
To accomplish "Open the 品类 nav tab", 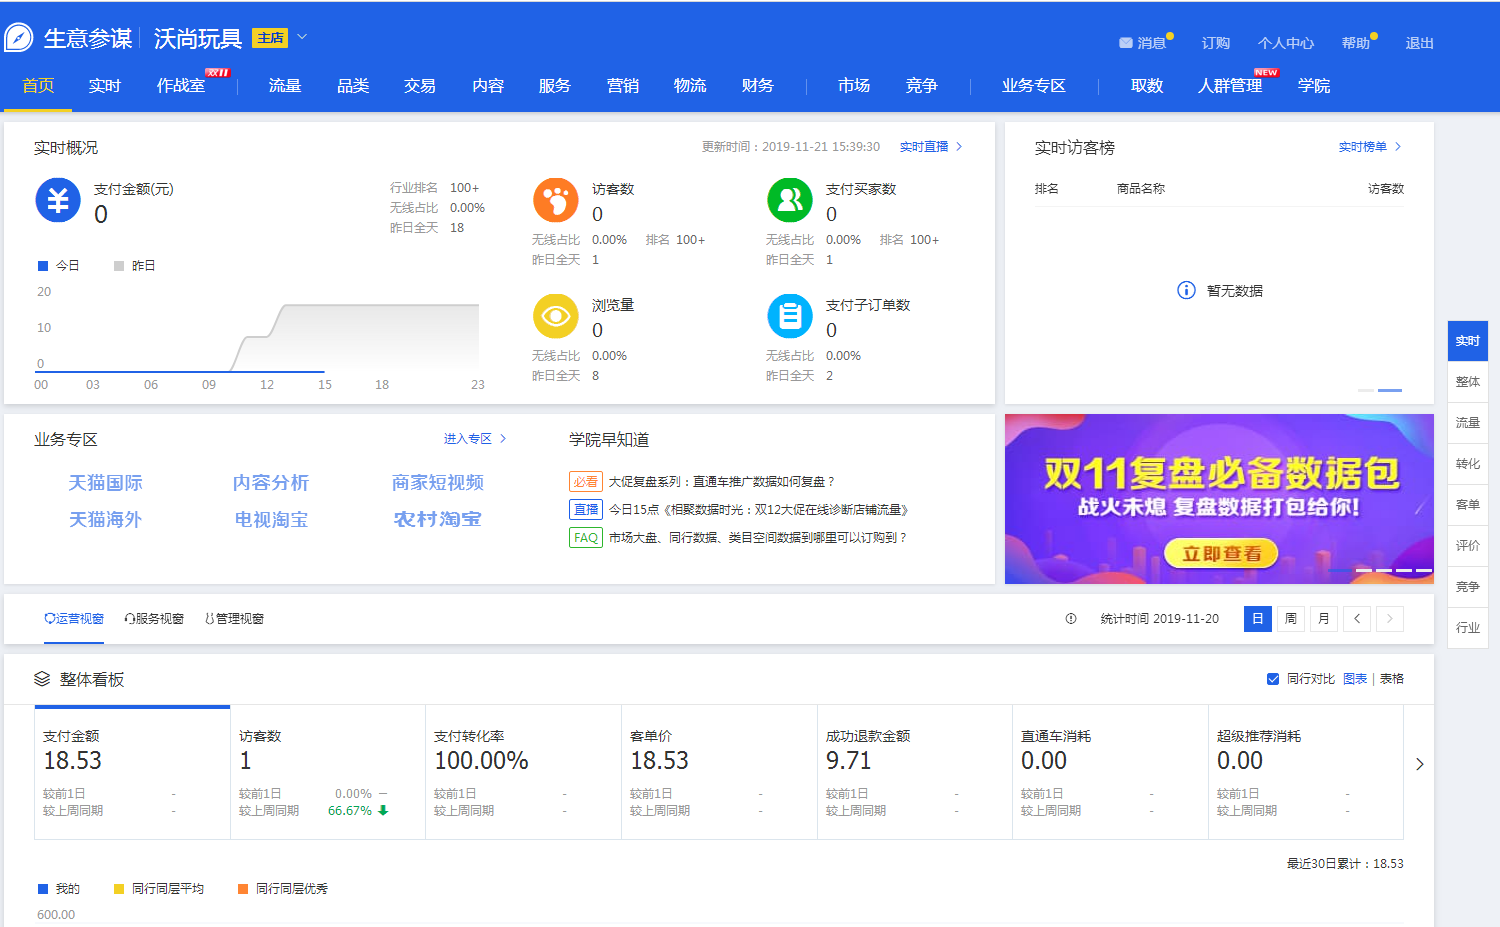I will point(353,86).
